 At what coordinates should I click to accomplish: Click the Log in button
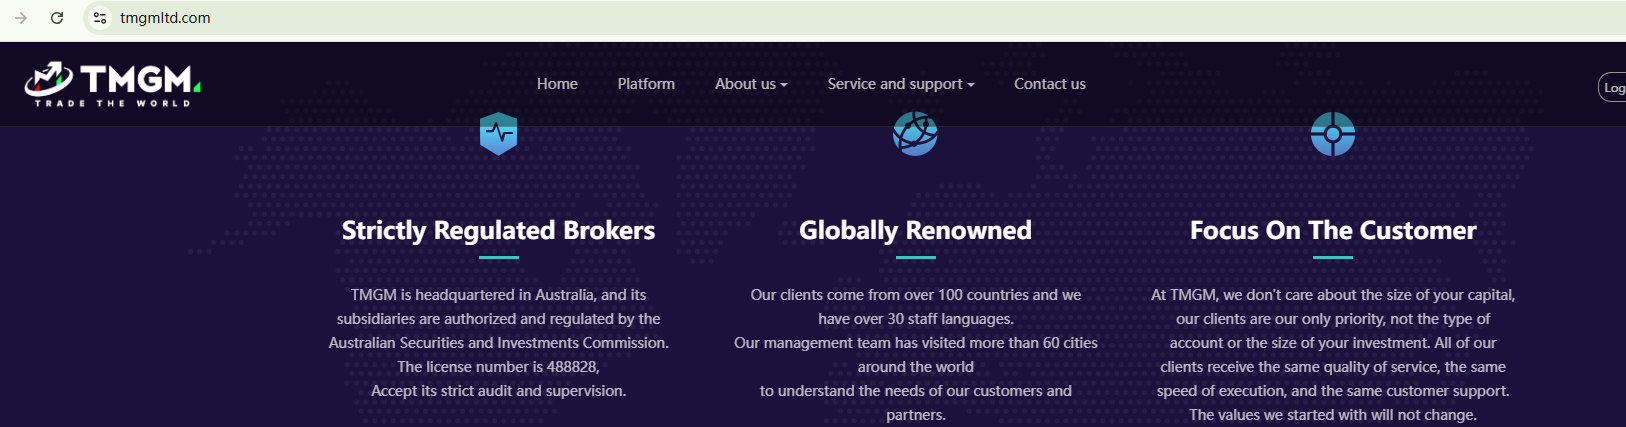1612,88
